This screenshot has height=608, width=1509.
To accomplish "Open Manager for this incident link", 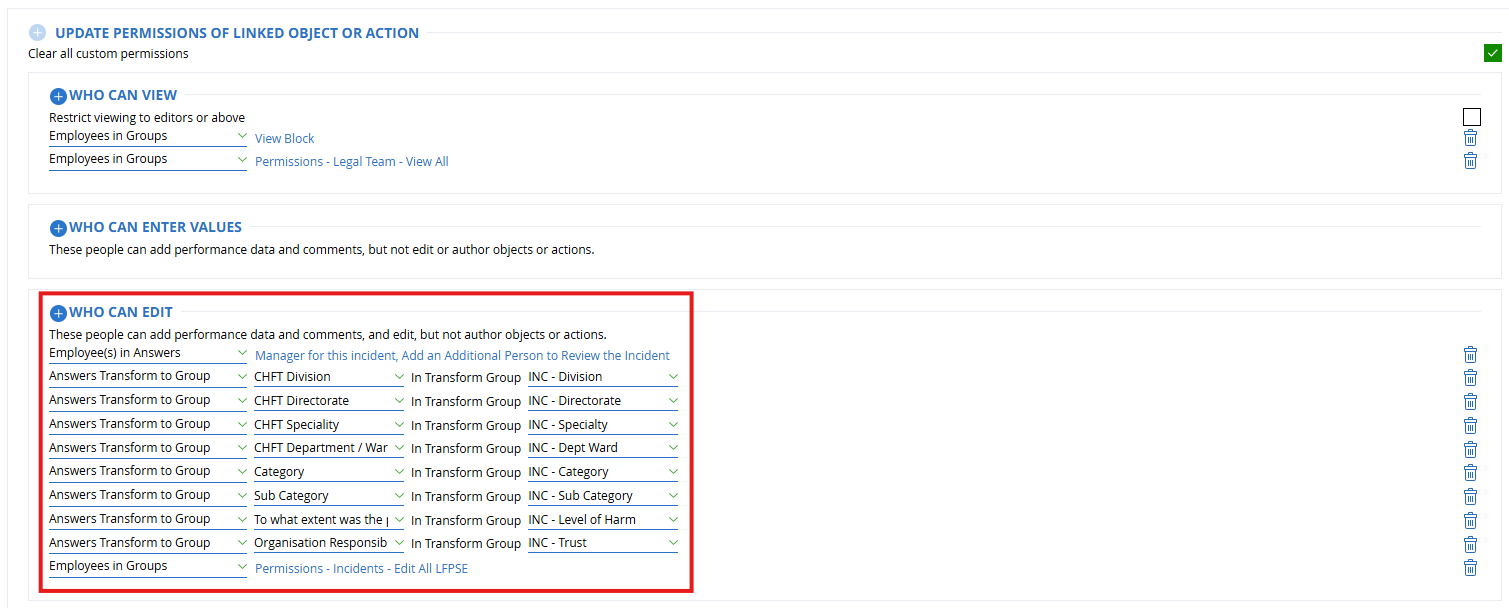I will 326,356.
